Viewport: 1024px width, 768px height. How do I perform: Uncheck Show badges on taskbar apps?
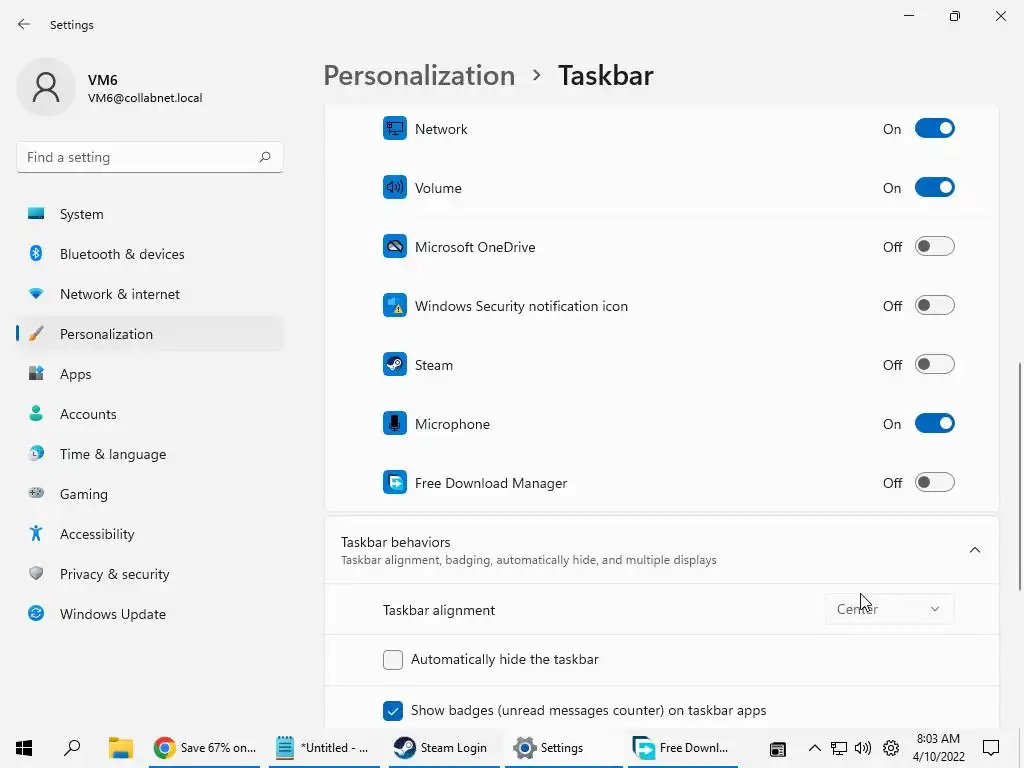click(x=392, y=711)
